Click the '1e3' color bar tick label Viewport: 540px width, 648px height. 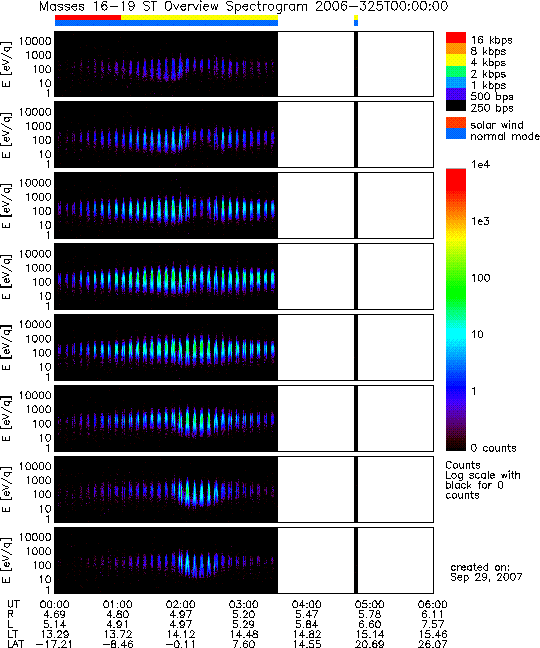[481, 221]
